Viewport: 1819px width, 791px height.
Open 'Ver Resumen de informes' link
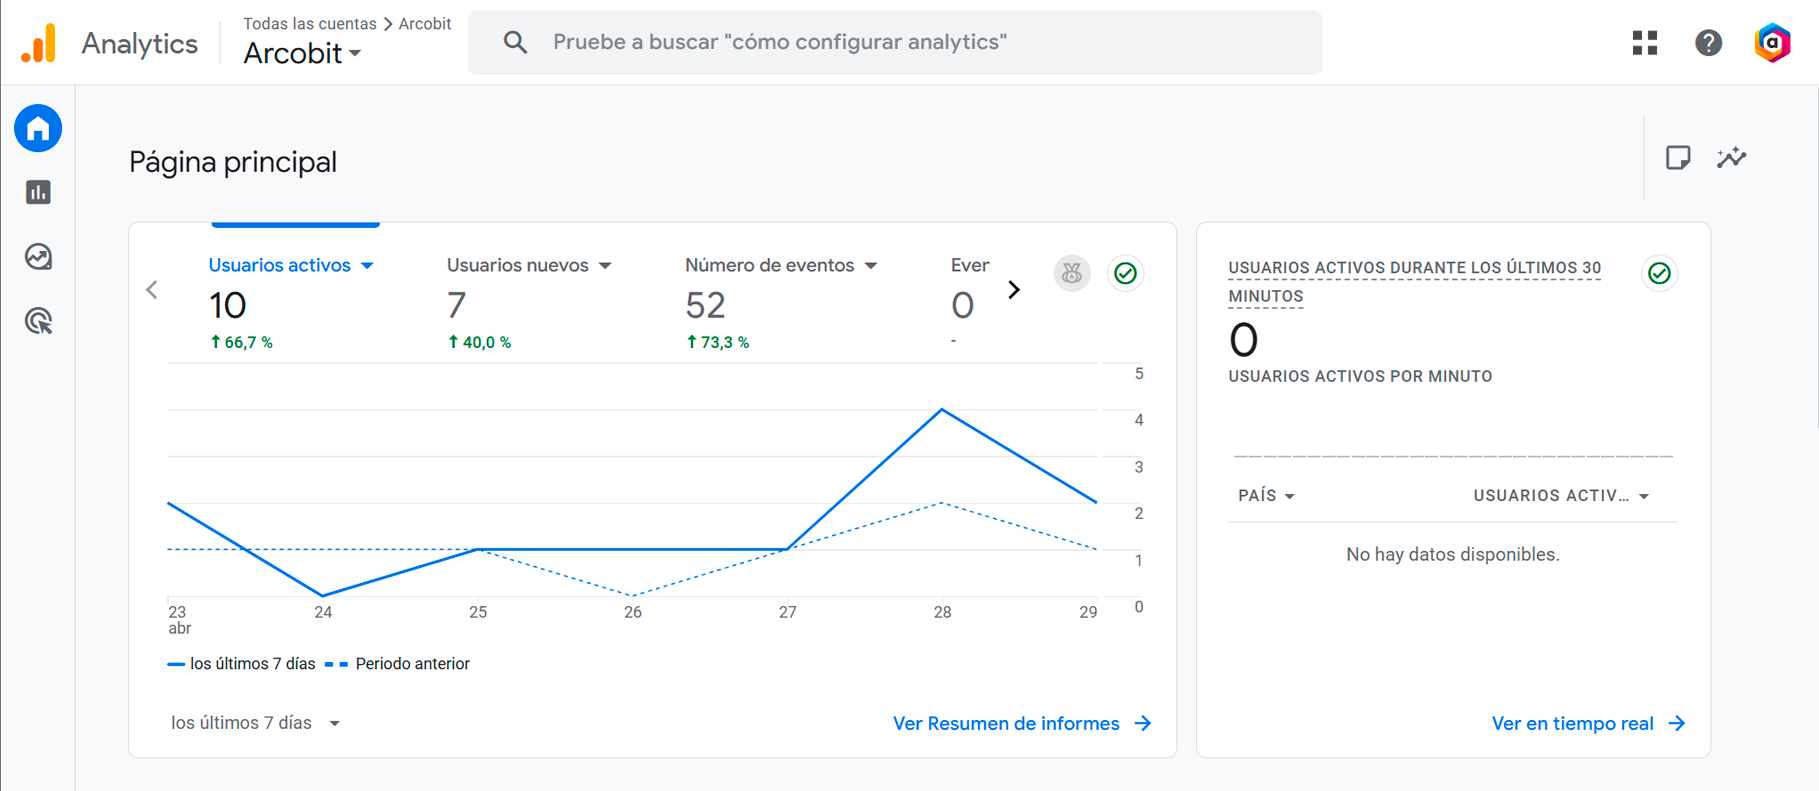click(x=1021, y=724)
